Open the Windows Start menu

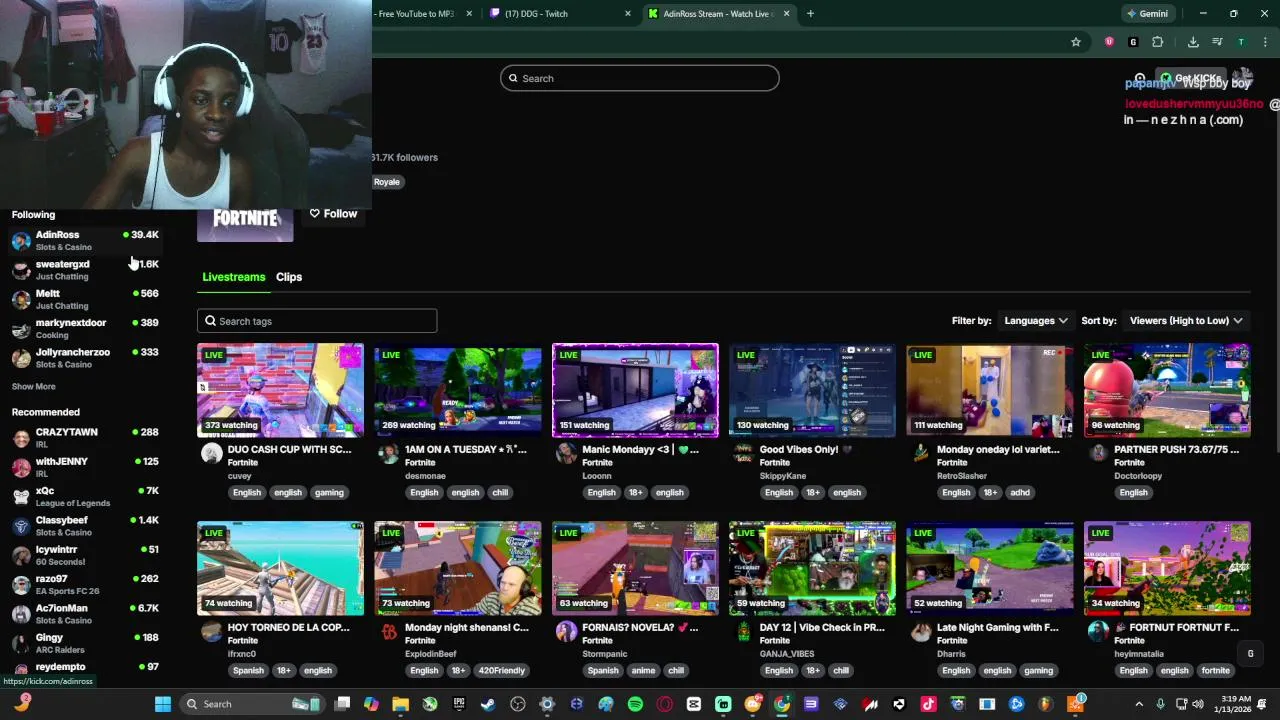[163, 704]
